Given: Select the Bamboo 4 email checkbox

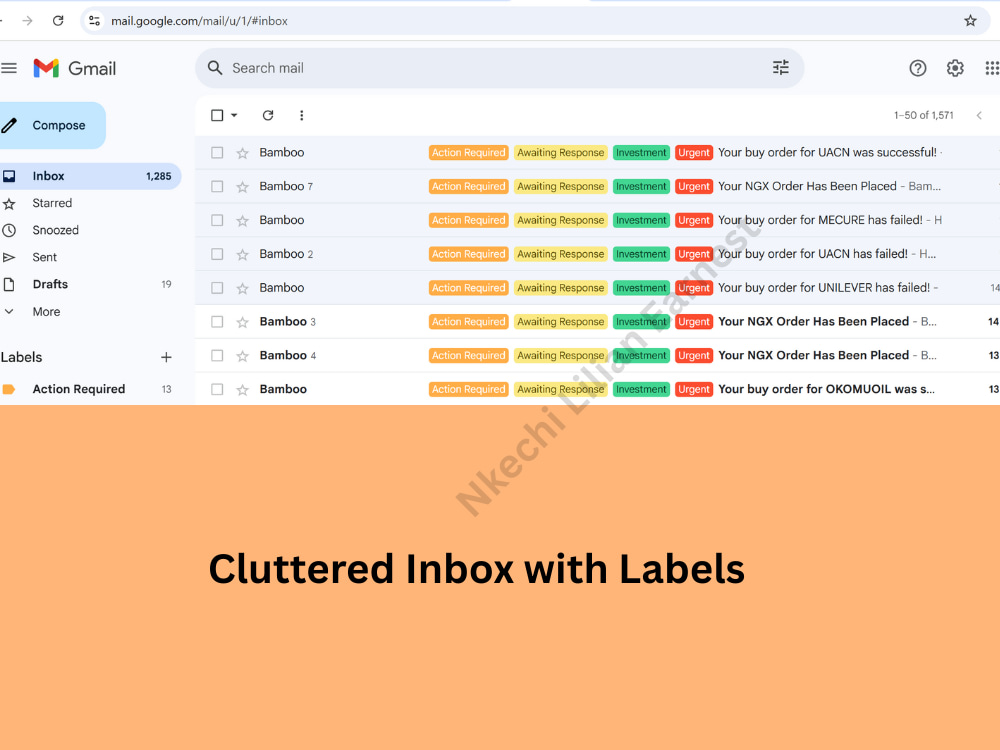Looking at the screenshot, I should 217,356.
